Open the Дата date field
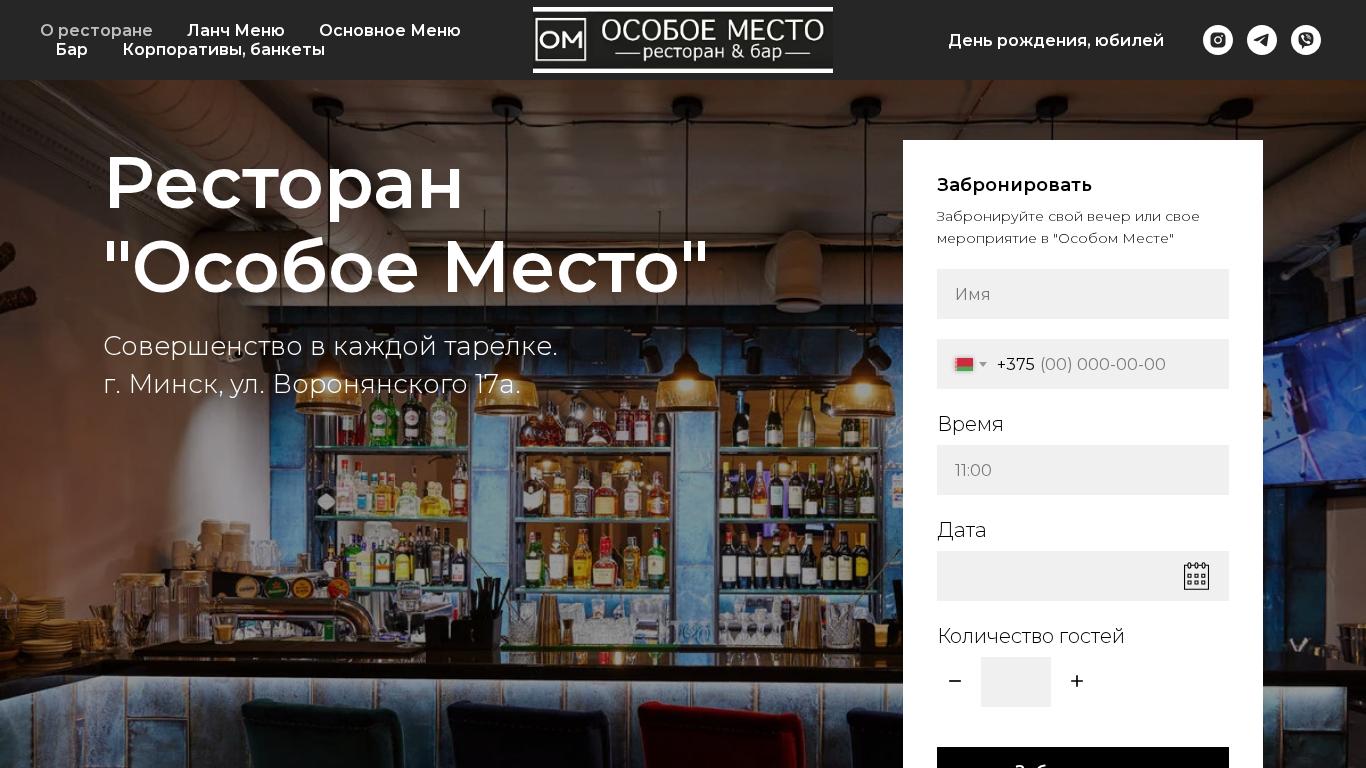Image resolution: width=1366 pixels, height=768 pixels. (x=1083, y=576)
